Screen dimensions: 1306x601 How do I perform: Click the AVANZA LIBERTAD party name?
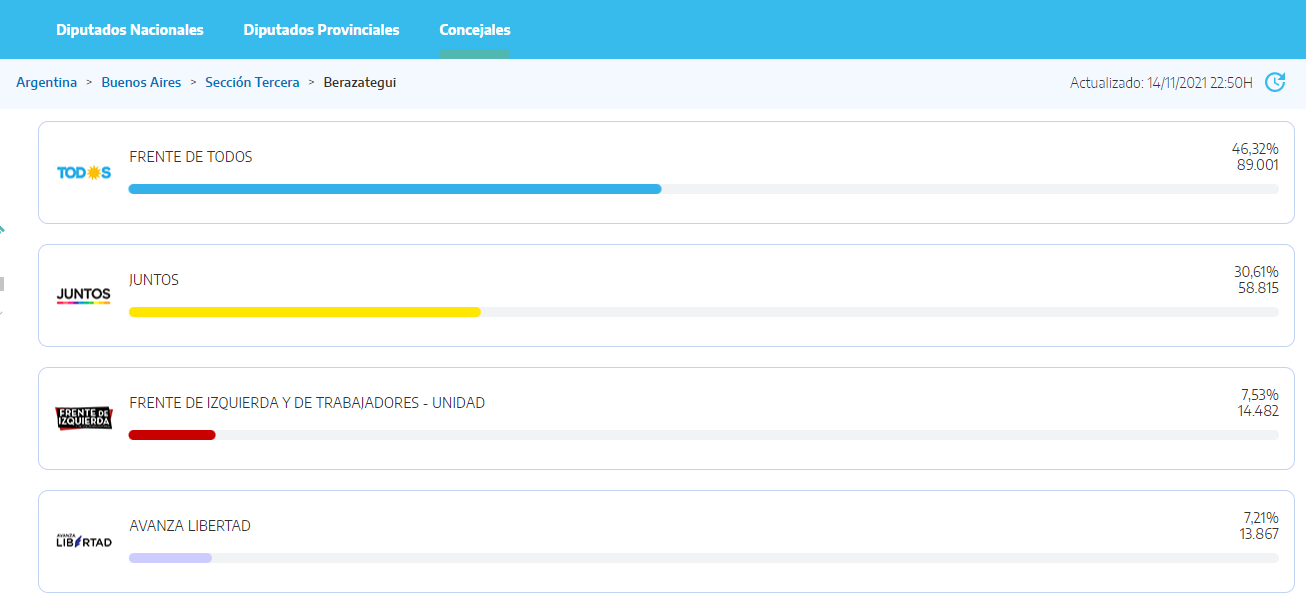point(190,526)
